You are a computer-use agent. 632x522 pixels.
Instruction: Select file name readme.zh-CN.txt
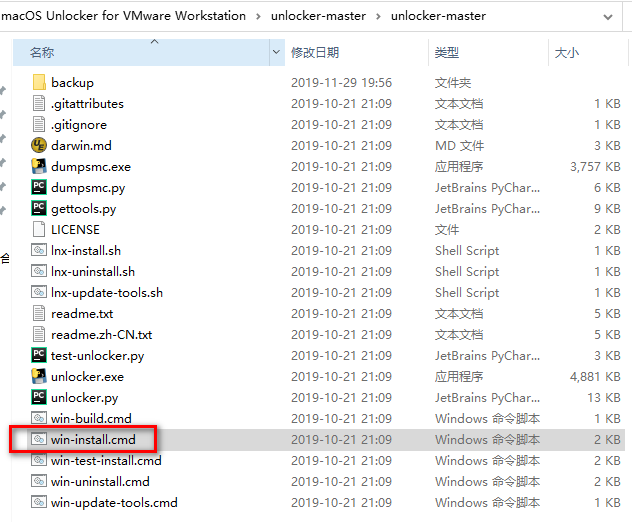pyautogui.click(x=102, y=335)
